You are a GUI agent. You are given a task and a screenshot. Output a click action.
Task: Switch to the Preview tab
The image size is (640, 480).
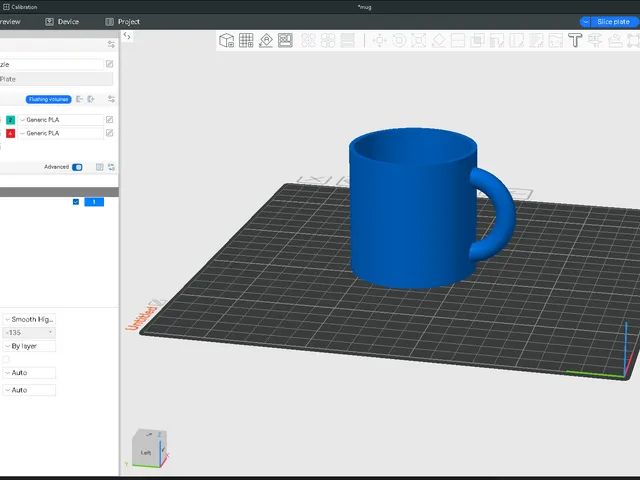pos(10,22)
